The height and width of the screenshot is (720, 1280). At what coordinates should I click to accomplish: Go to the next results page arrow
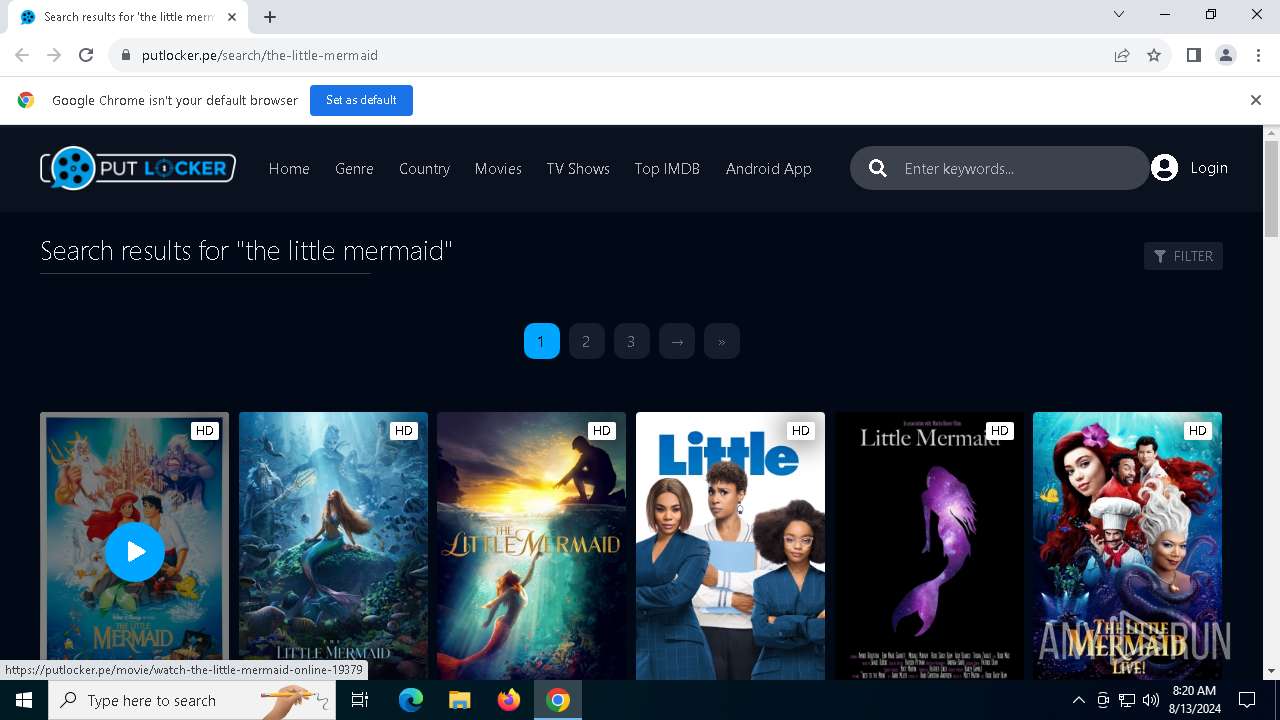click(677, 341)
